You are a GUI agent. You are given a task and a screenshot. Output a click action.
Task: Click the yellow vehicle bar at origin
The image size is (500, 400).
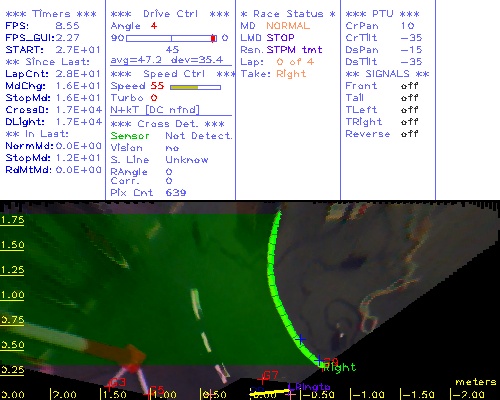pyautogui.click(x=269, y=394)
